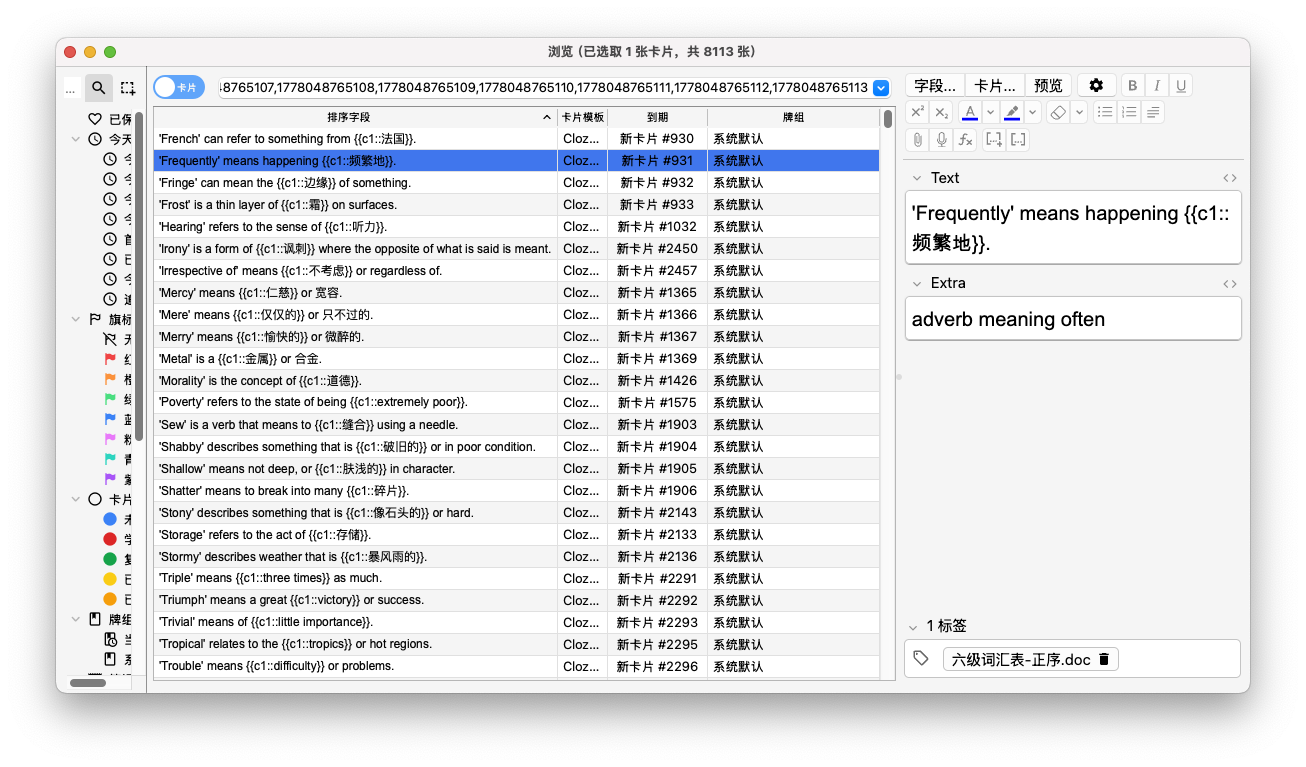Collapse the 1 标签 tags section
Viewport: 1306px width, 767px height.
coord(912,626)
